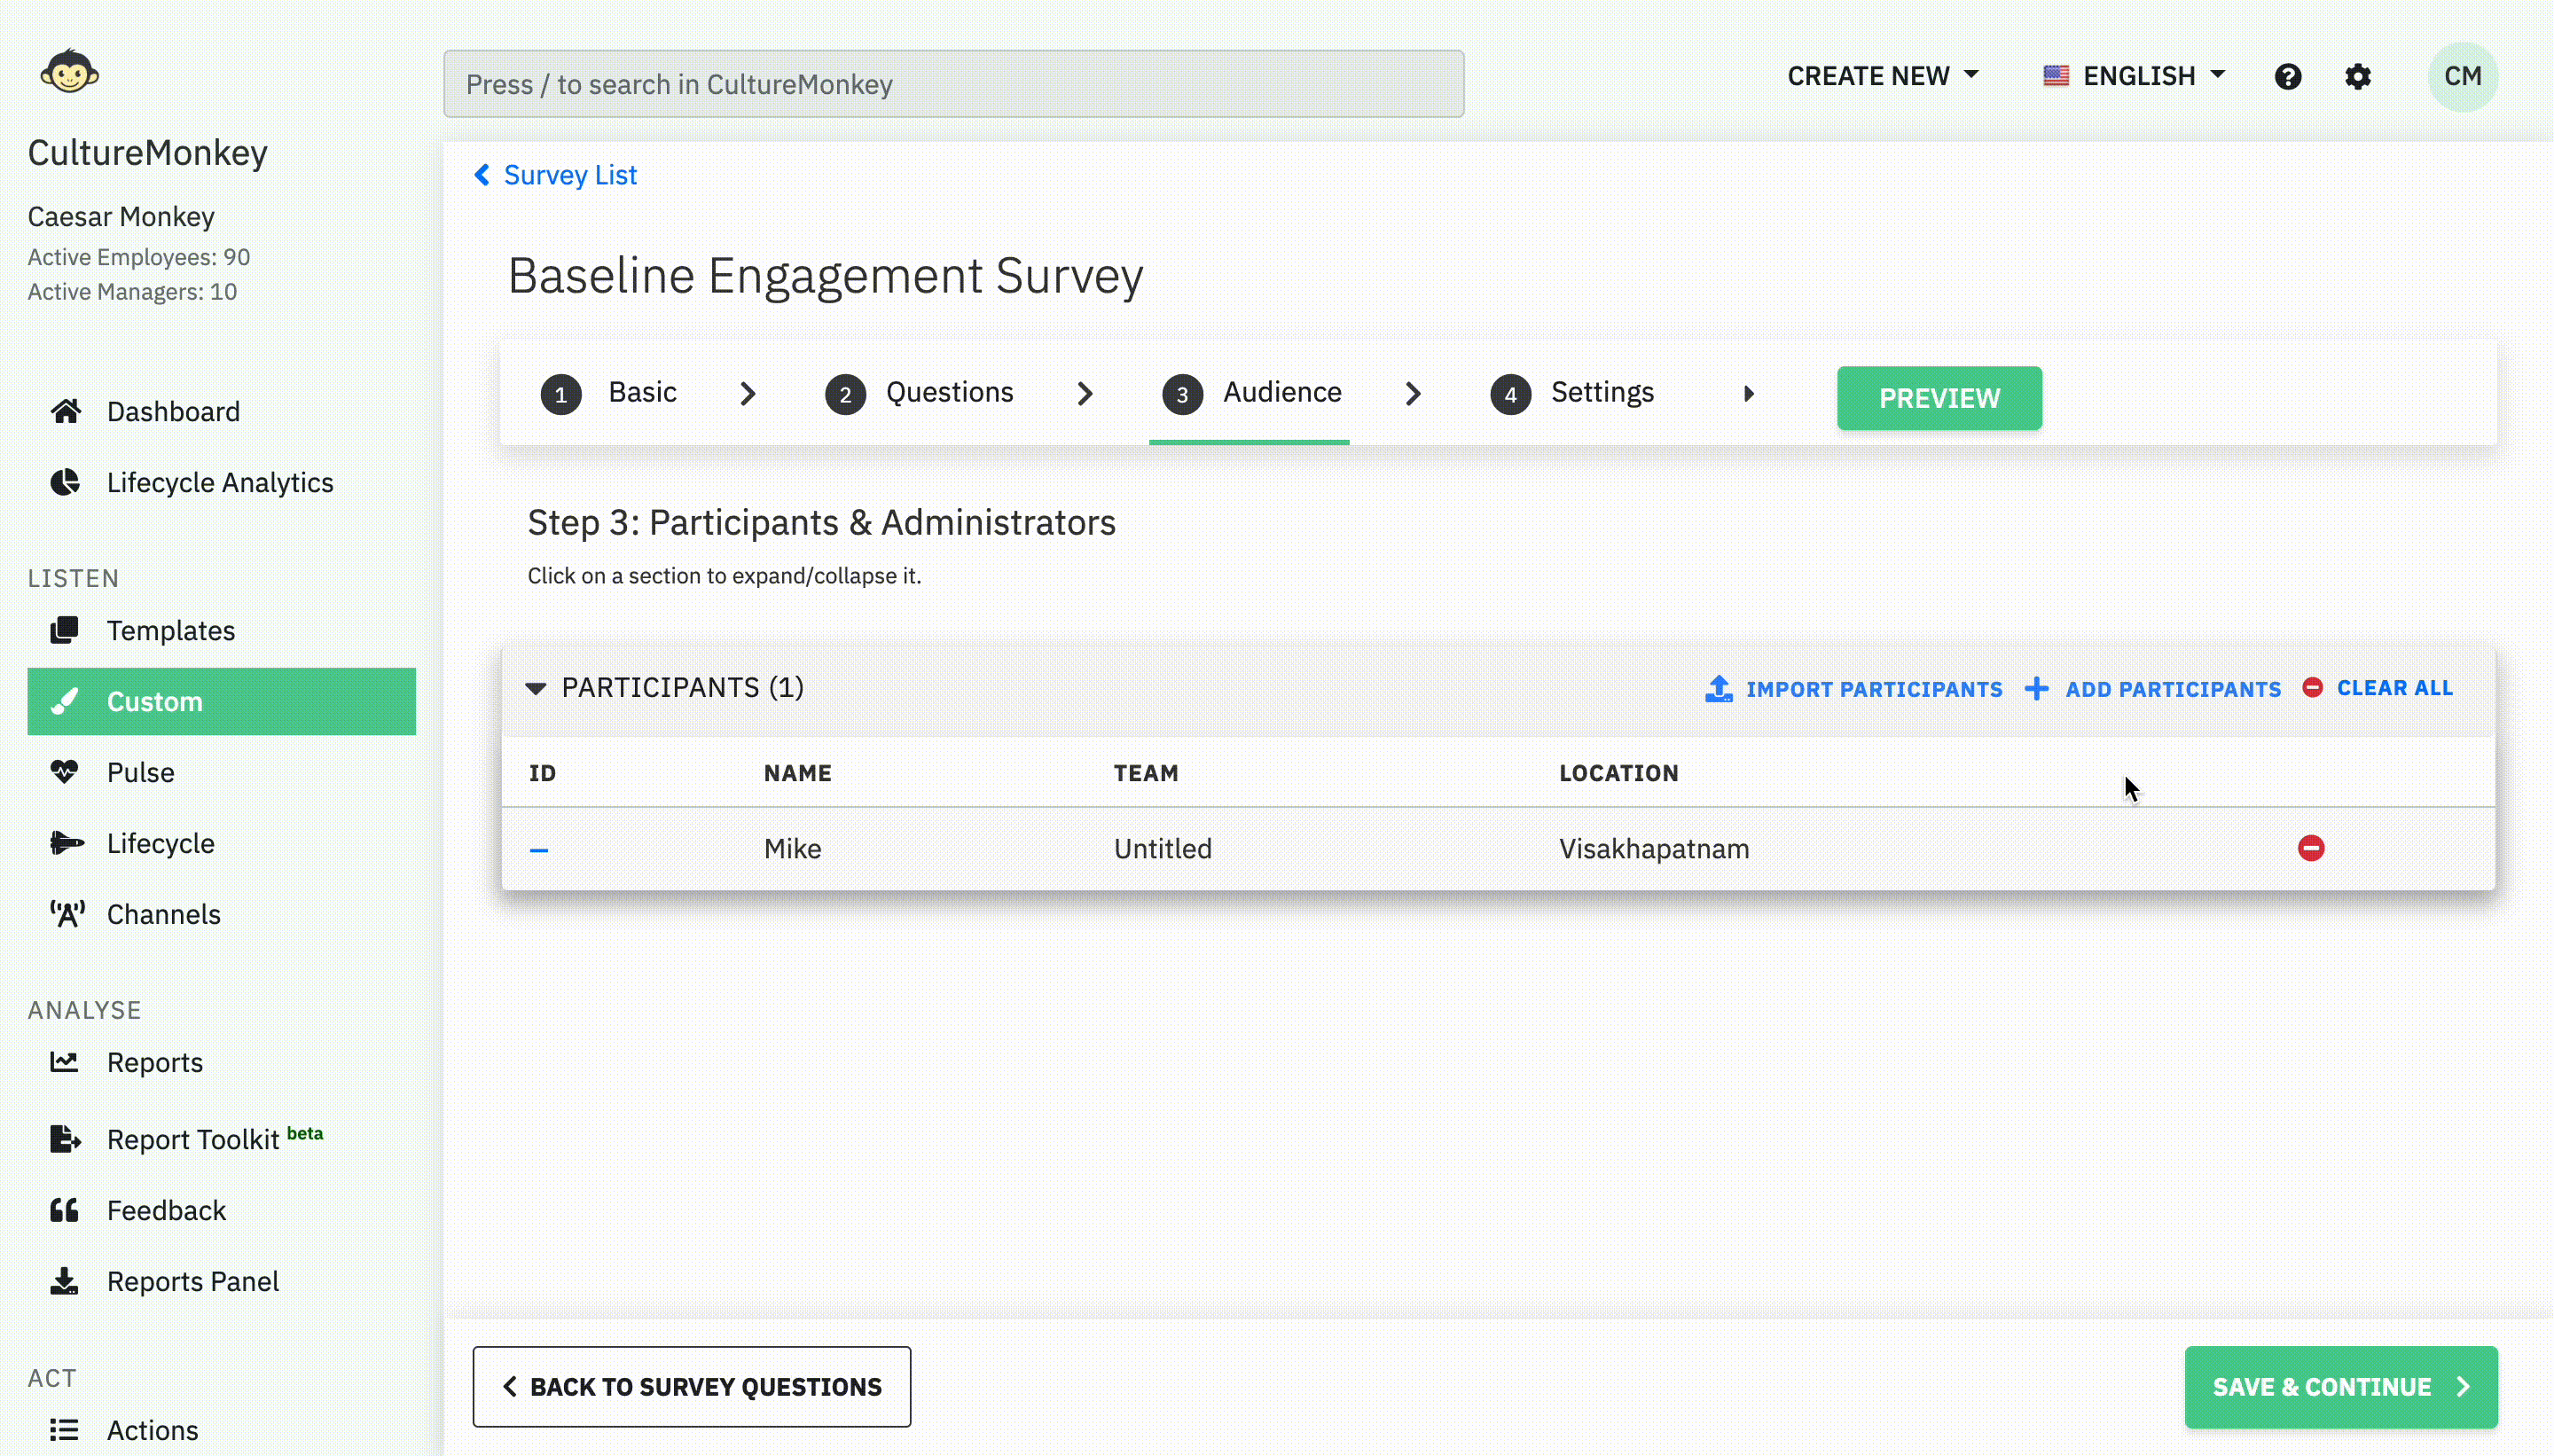Open the Create New dropdown

click(1883, 76)
